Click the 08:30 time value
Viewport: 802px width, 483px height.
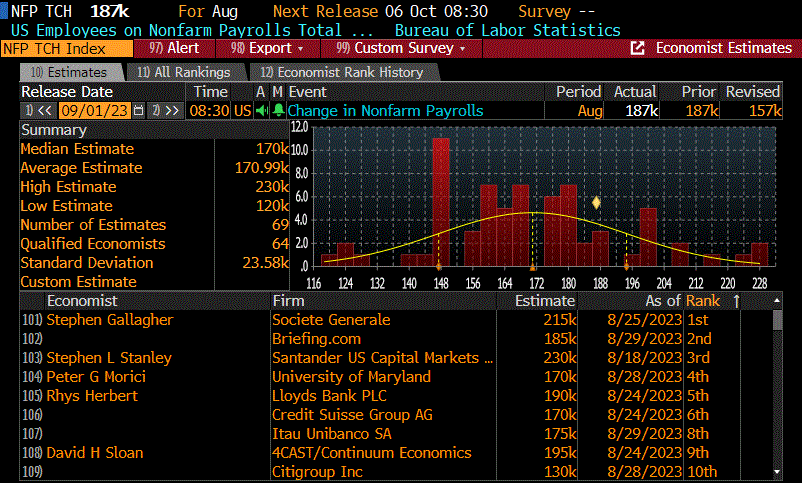[x=209, y=111]
